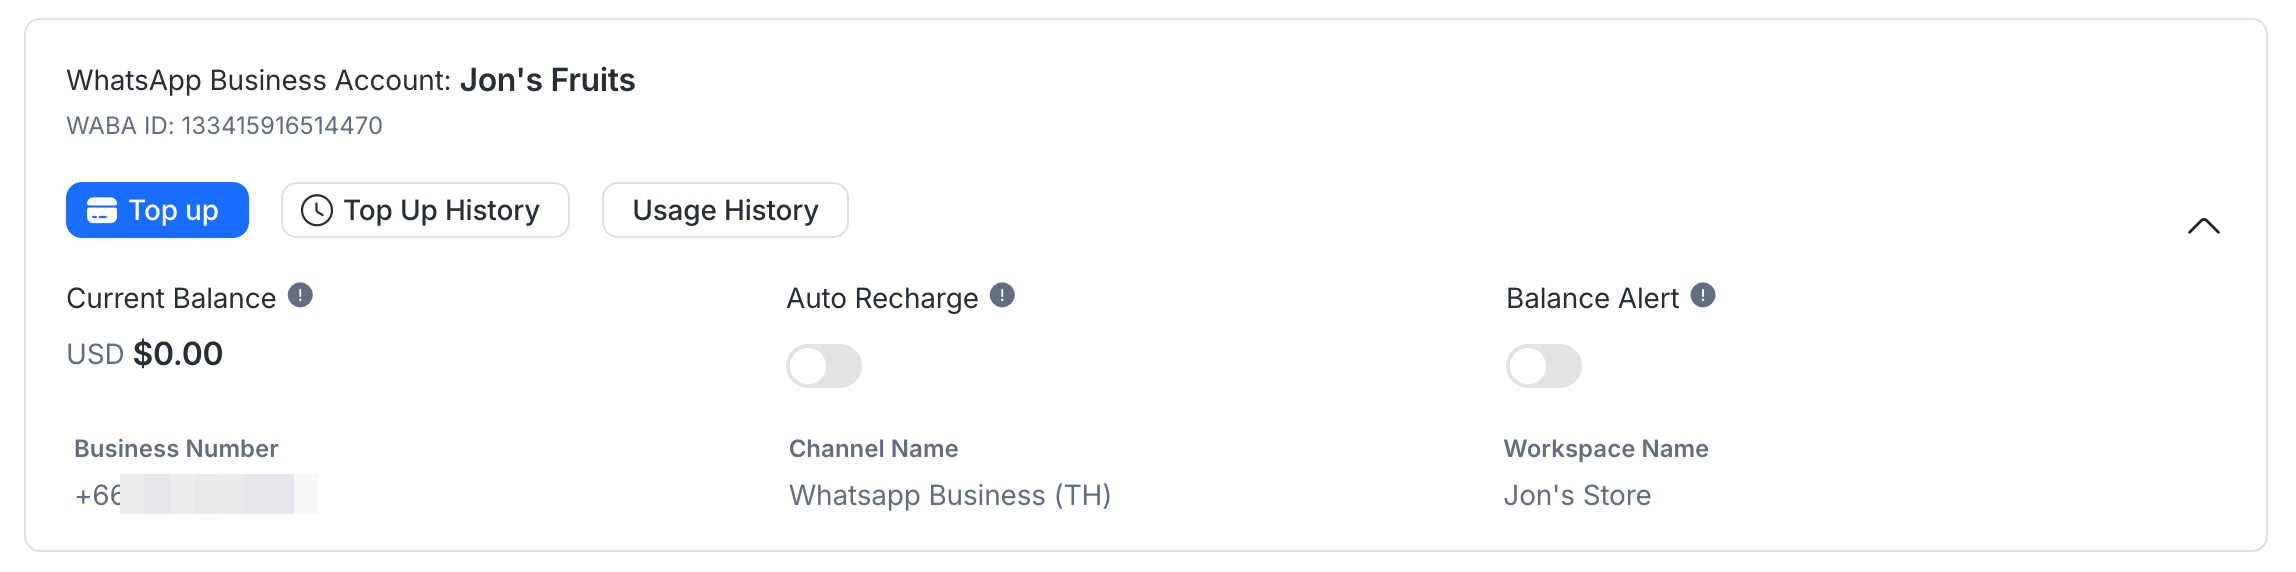Click the Channel Name column label
This screenshot has height=572, width=2296.
(x=873, y=449)
